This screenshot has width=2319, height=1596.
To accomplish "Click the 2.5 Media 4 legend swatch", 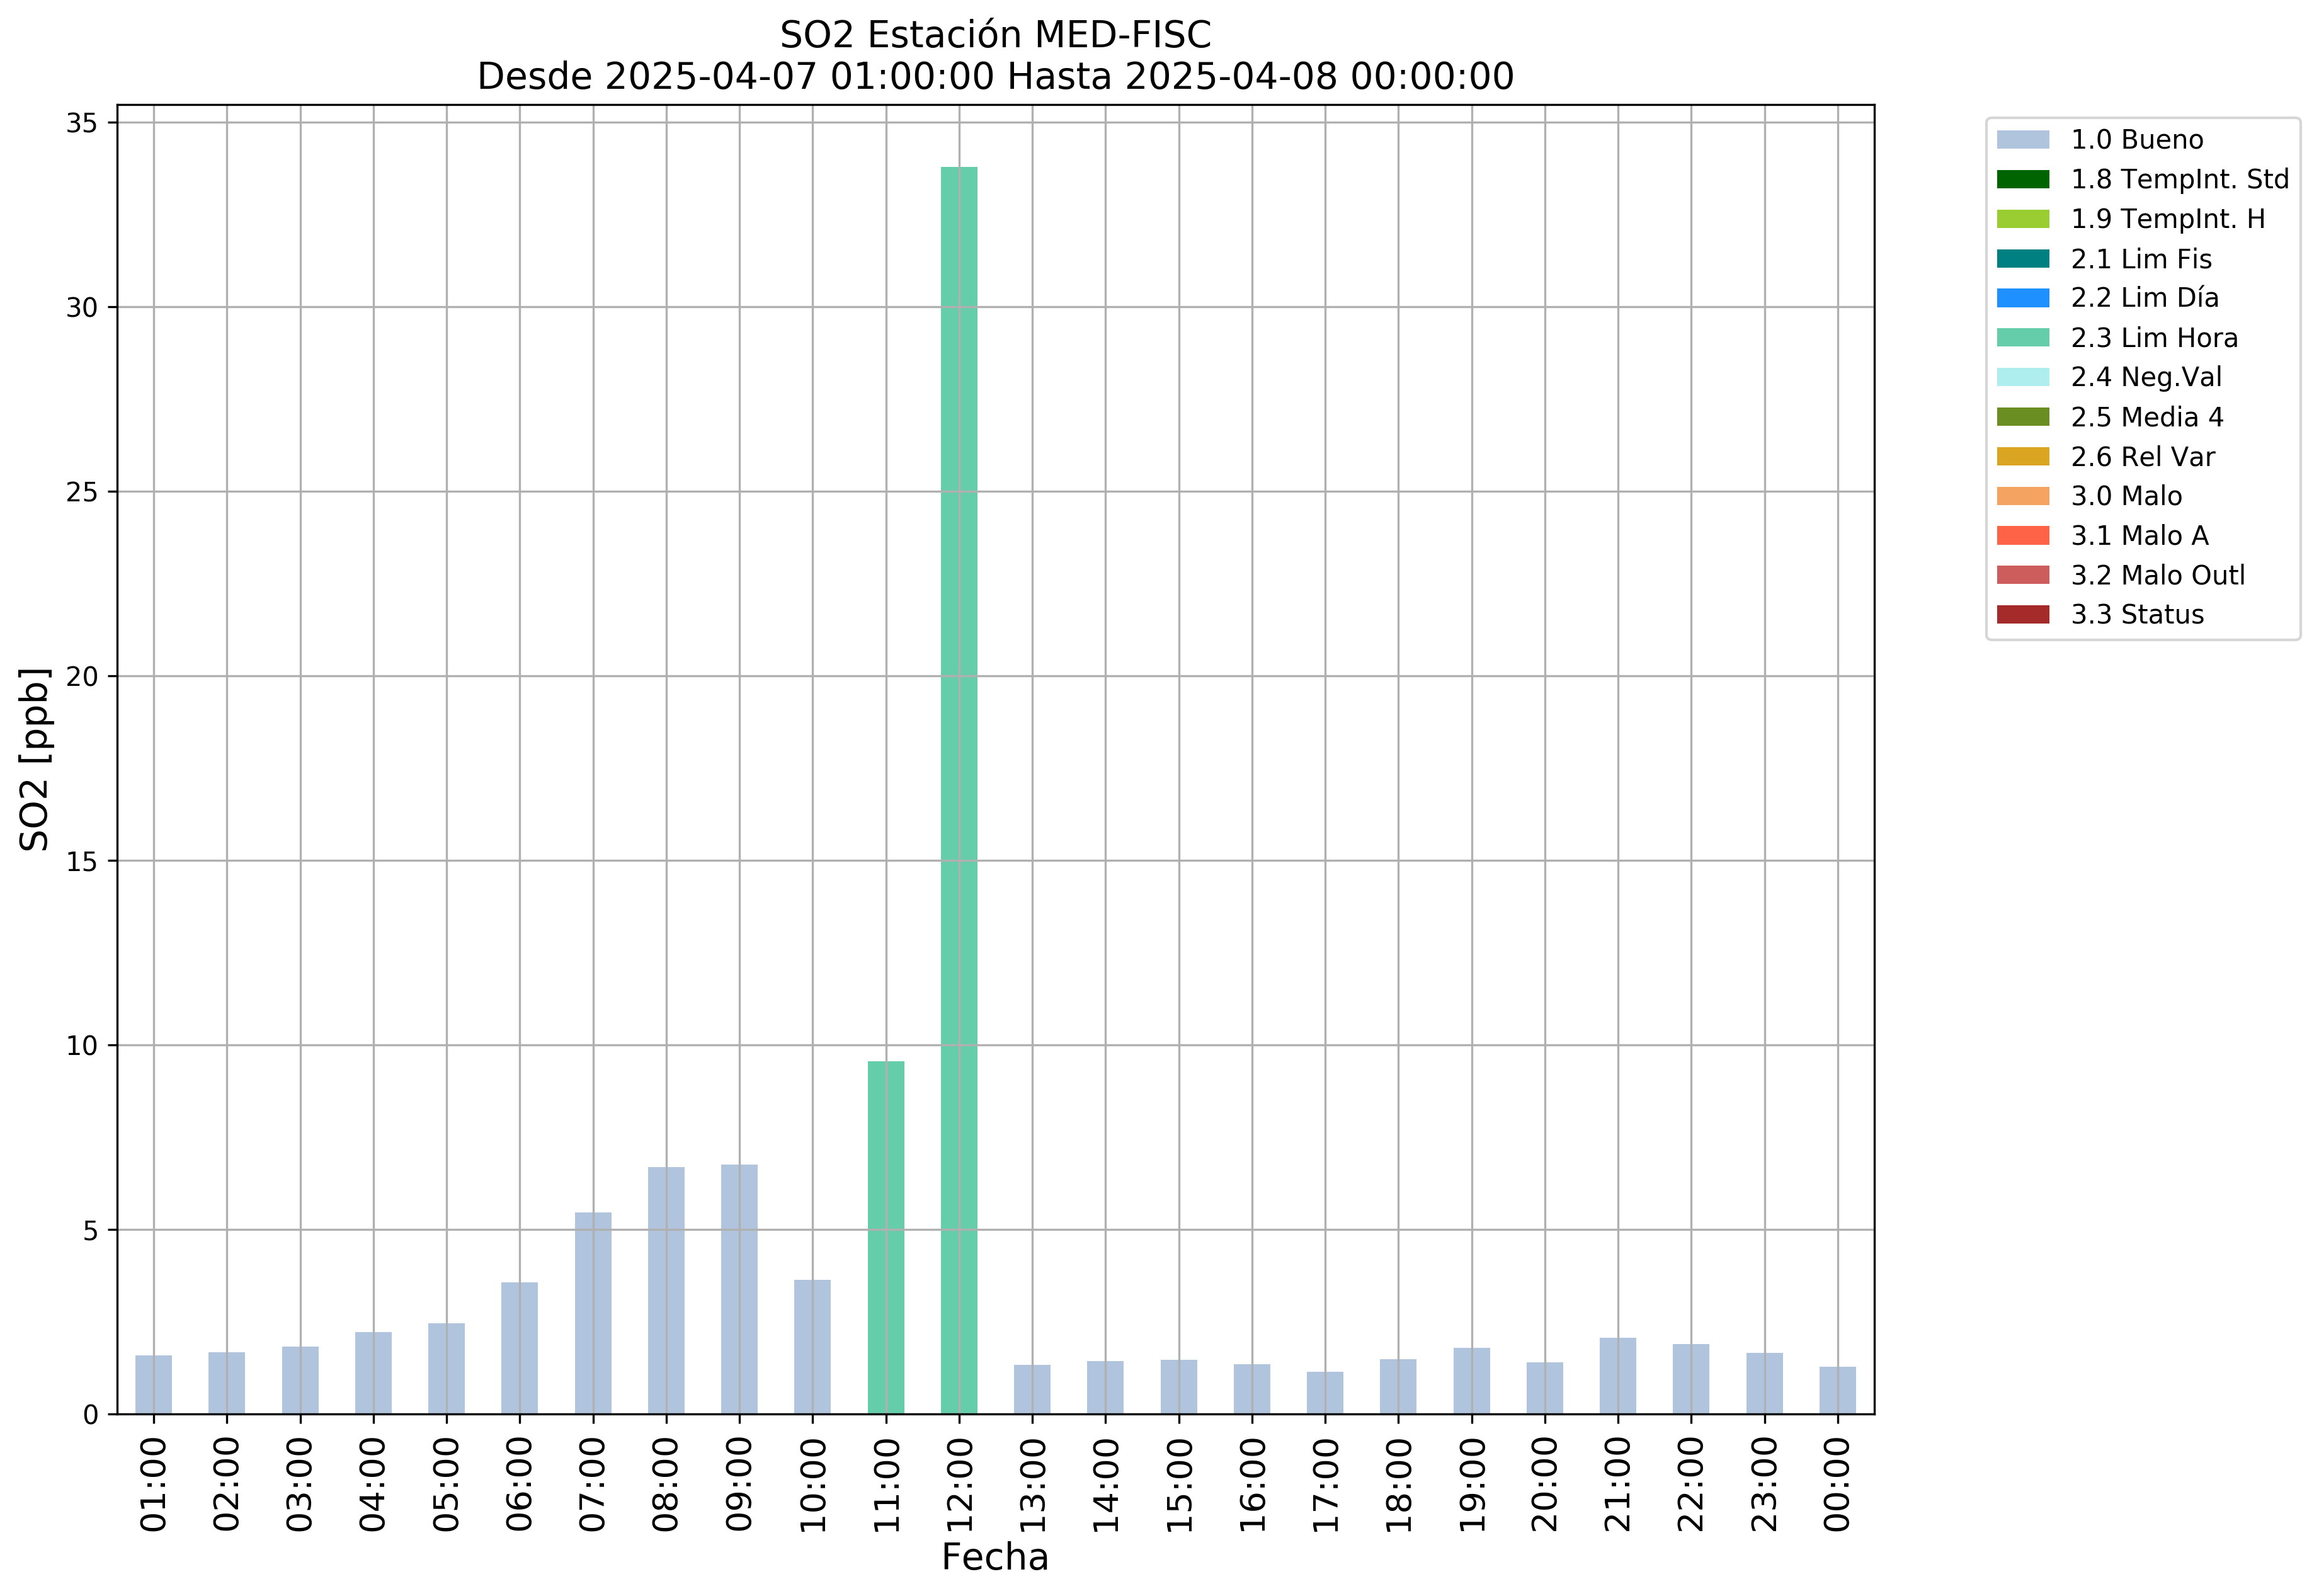I will (x=2023, y=417).
